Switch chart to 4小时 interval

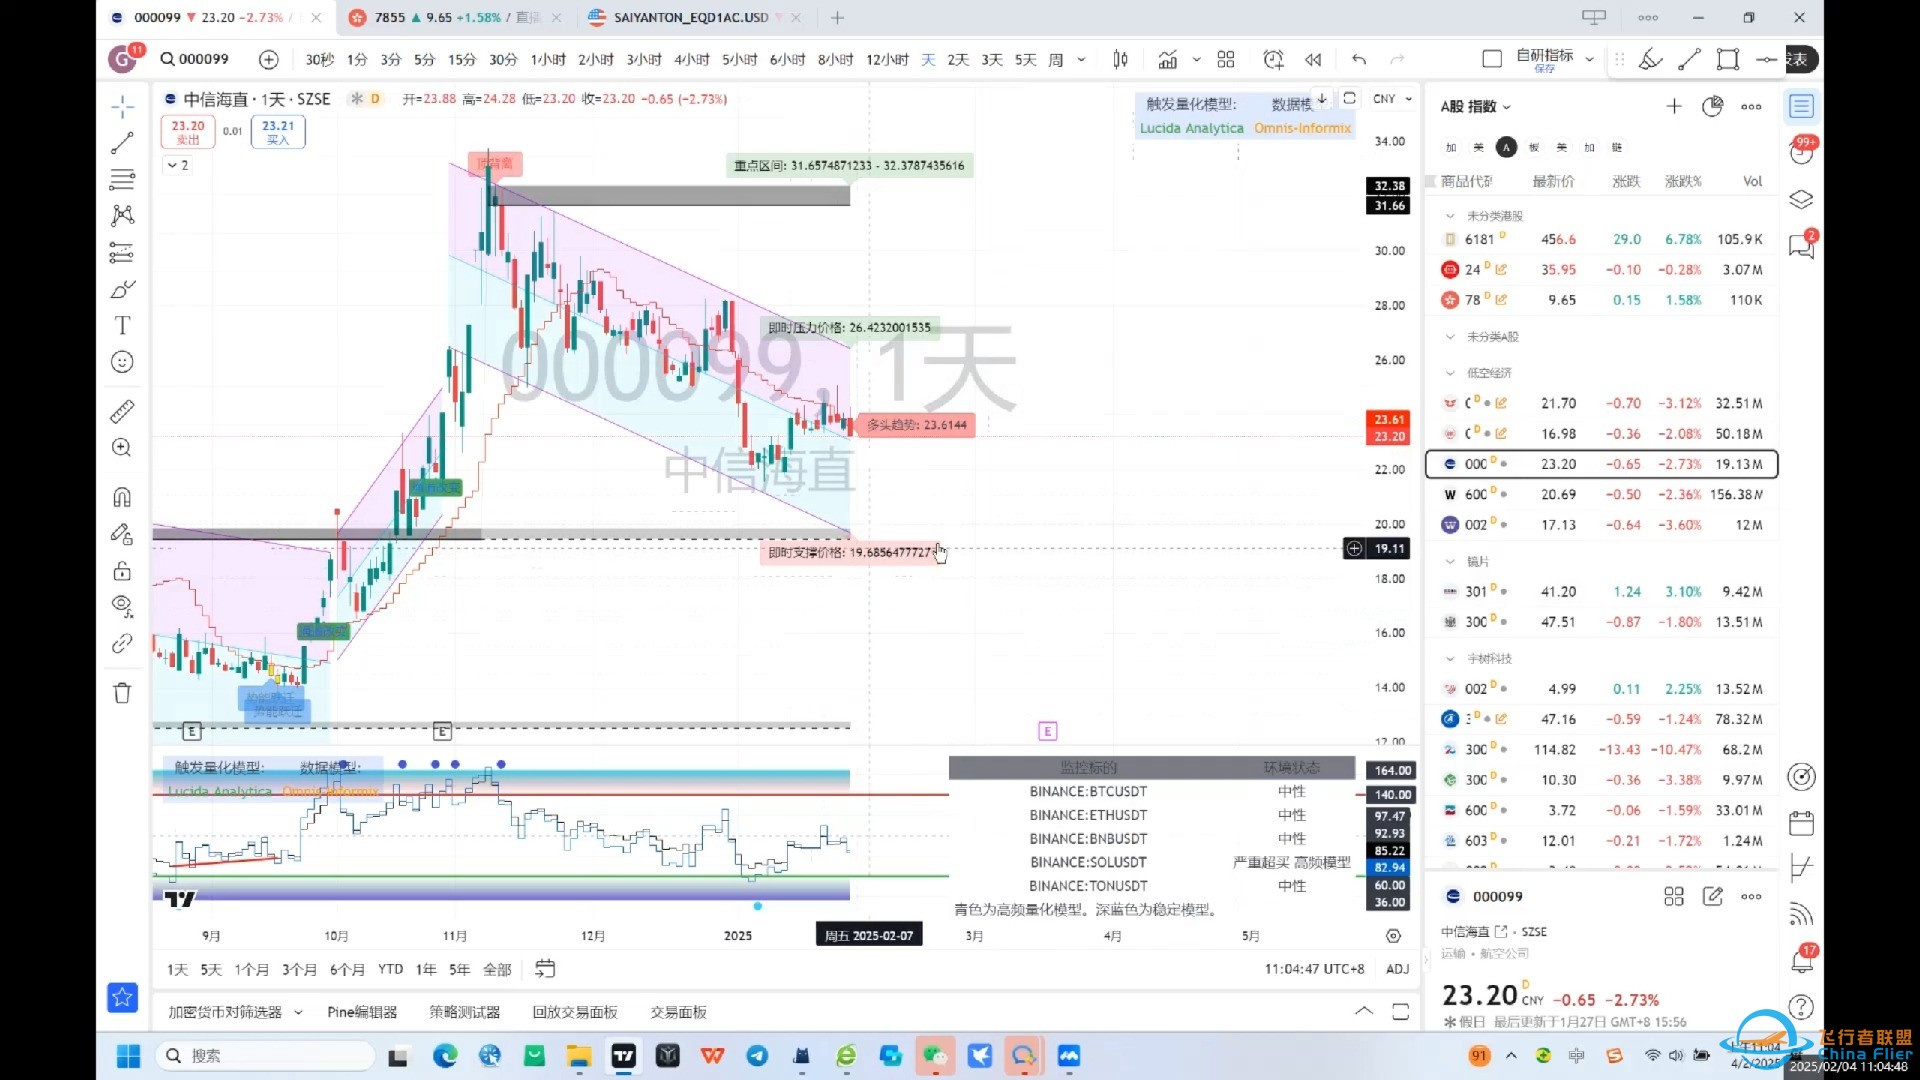pyautogui.click(x=692, y=60)
